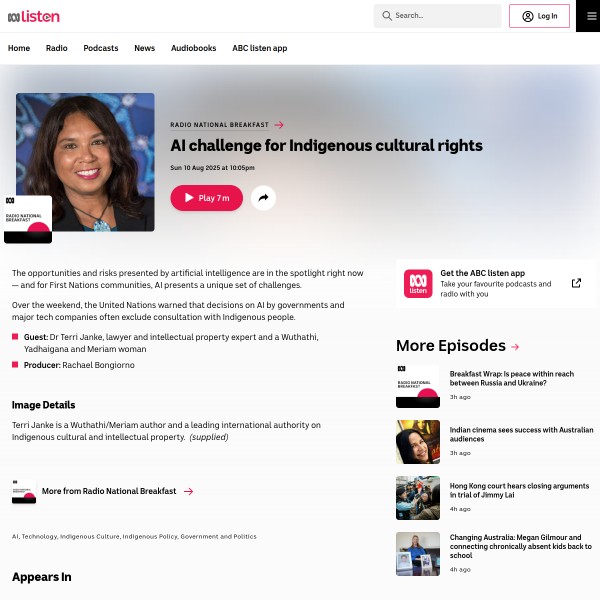600x600 pixels.
Task: Open the Indian cinema episode thumbnail
Action: (x=418, y=442)
